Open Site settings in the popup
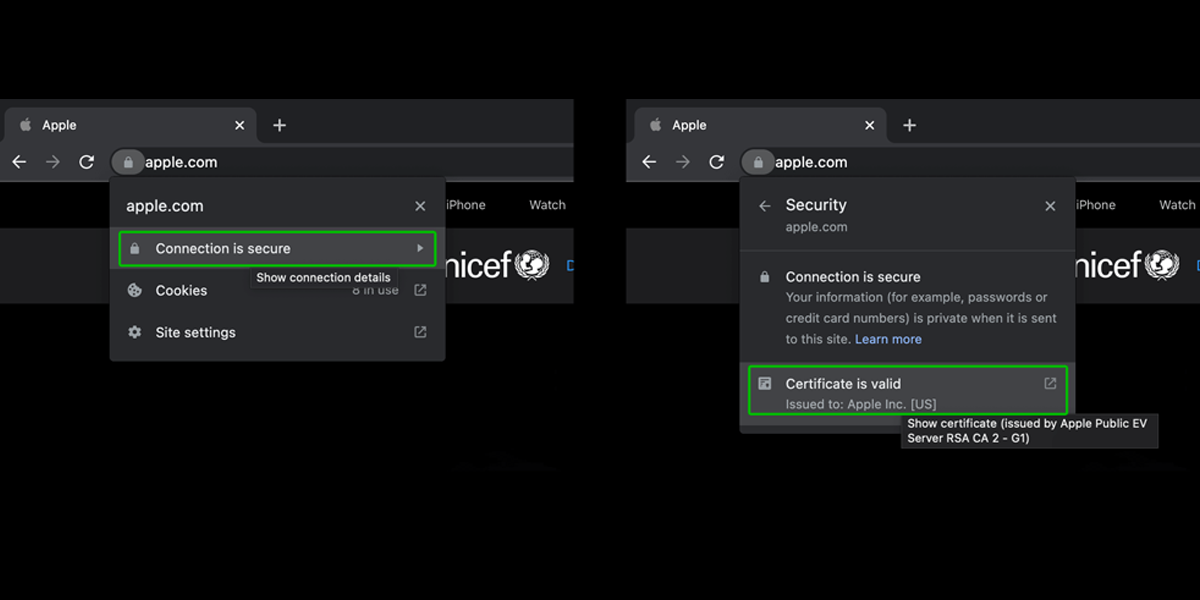The height and width of the screenshot is (600, 1200). [277, 332]
